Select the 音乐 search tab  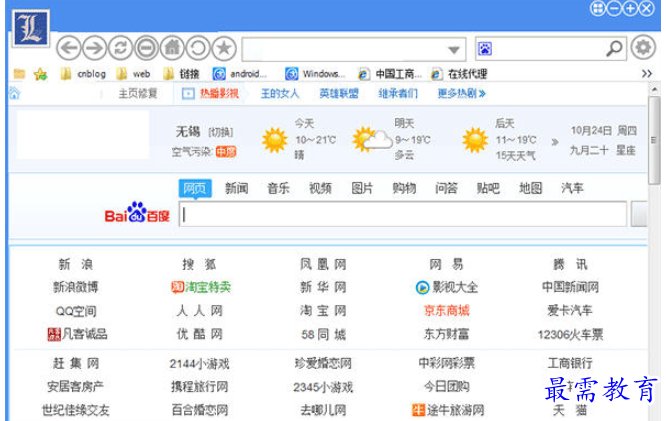pos(278,188)
